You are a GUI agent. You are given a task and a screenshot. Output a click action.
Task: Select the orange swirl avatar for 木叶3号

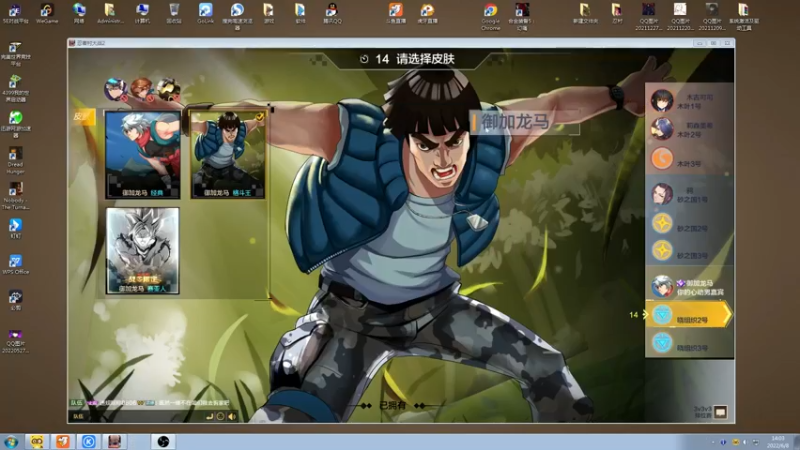[x=662, y=158]
